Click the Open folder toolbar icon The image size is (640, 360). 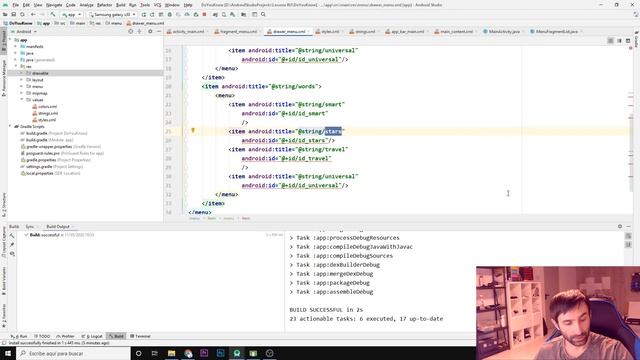[5, 14]
